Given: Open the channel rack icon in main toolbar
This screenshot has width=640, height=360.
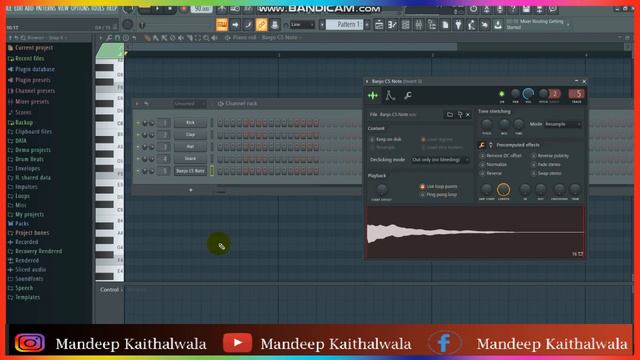Looking at the screenshot, I should click(x=405, y=25).
